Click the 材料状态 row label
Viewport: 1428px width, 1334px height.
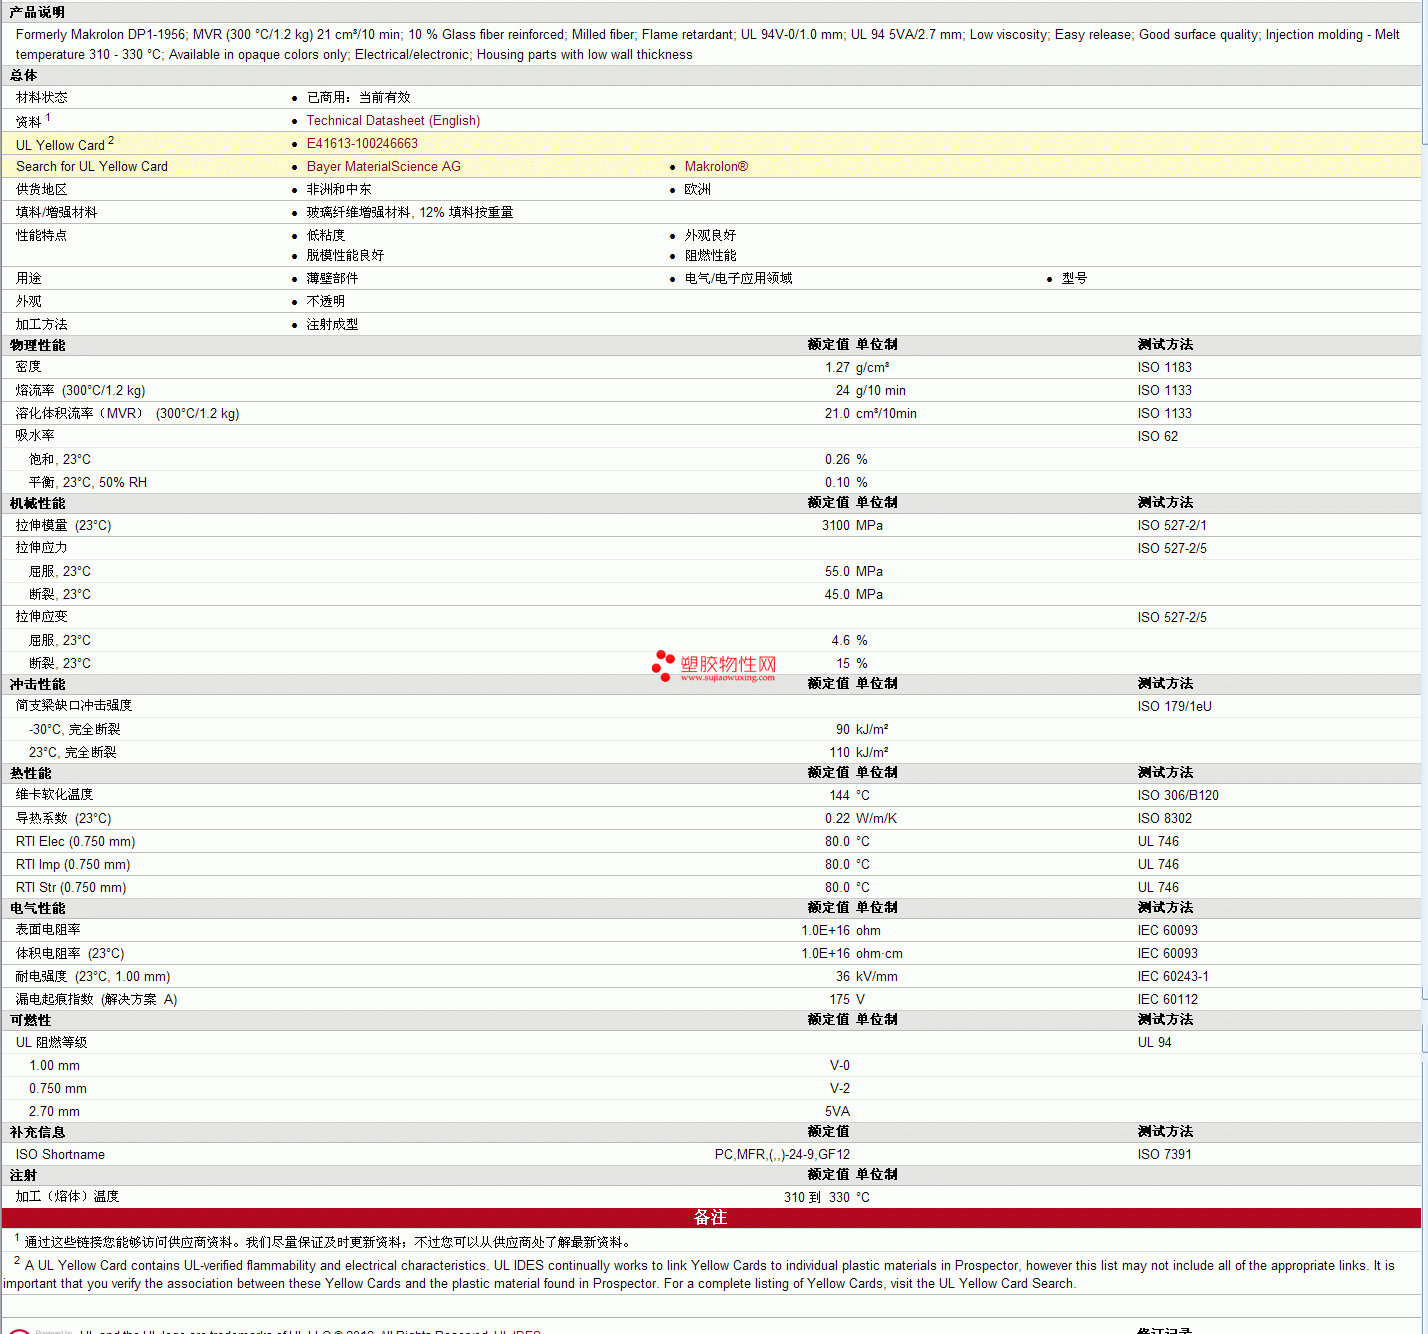[x=42, y=98]
